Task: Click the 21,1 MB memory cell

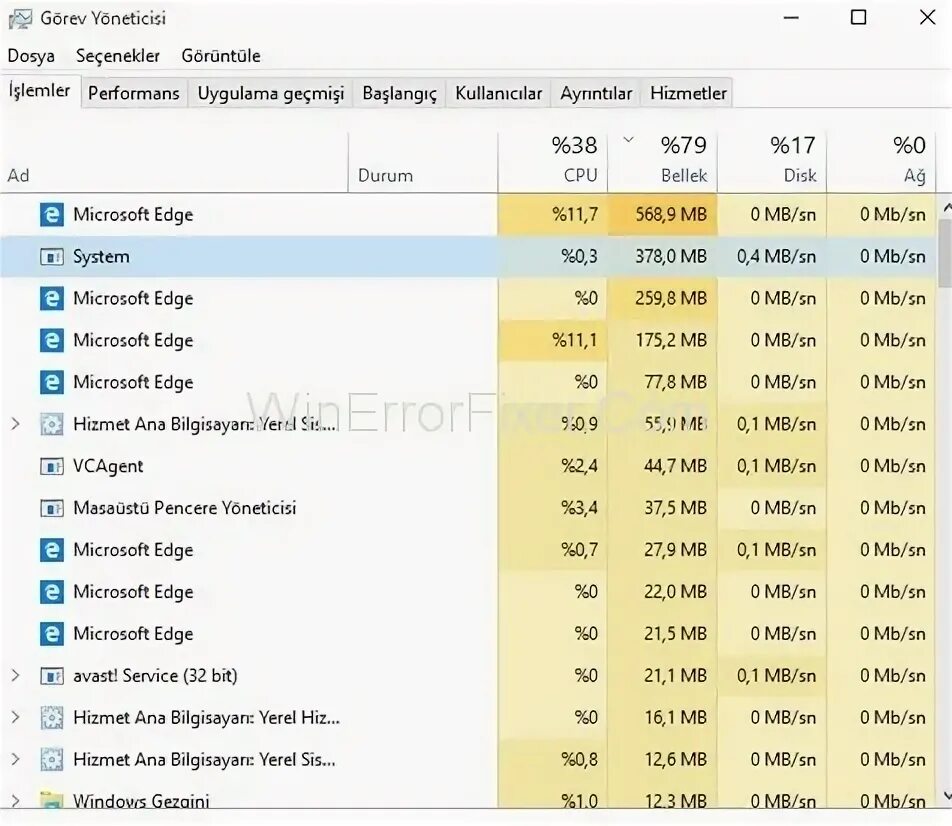Action: [x=662, y=676]
